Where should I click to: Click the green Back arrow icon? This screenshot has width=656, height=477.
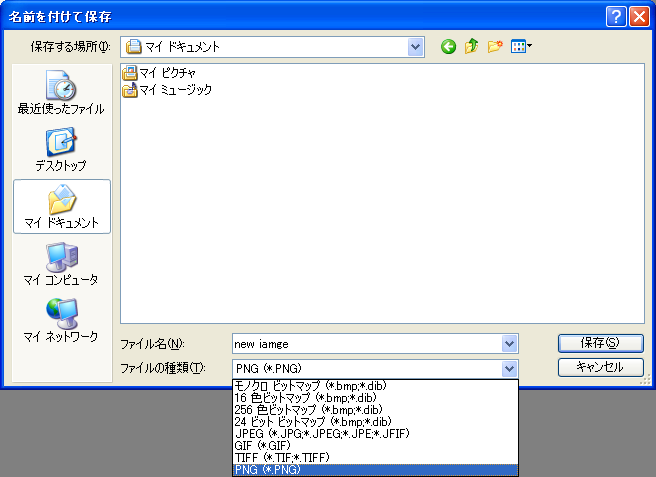(x=448, y=46)
